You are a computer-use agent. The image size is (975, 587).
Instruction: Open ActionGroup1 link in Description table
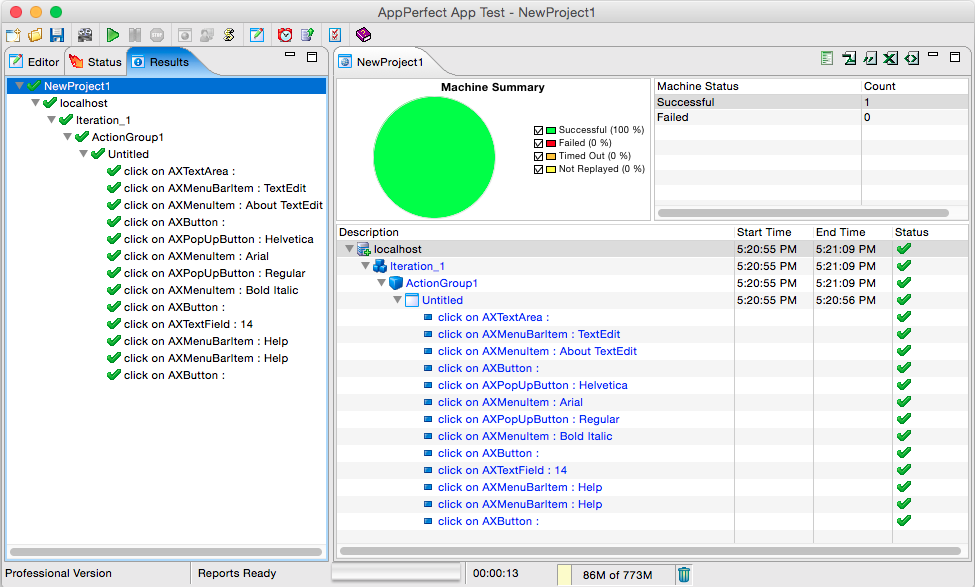pos(441,283)
